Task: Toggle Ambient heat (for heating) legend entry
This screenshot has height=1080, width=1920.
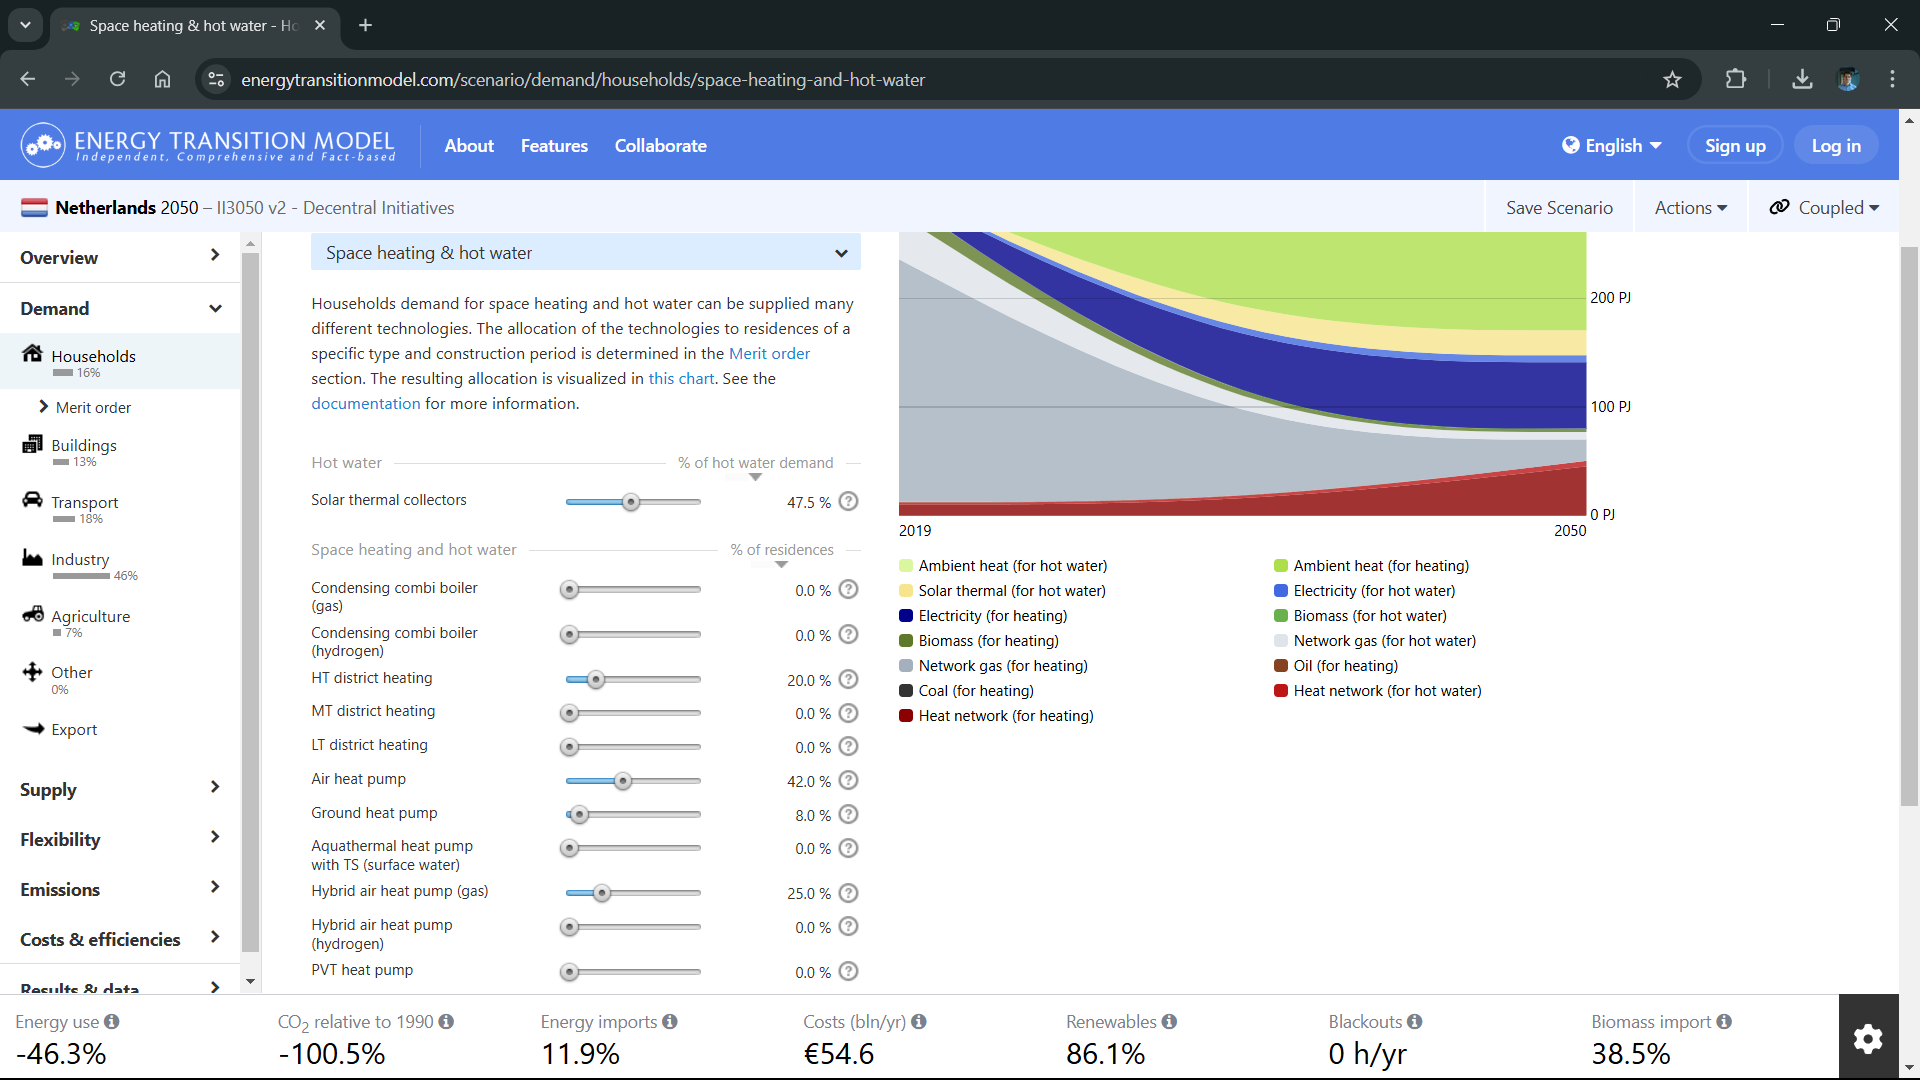Action: tap(1371, 566)
